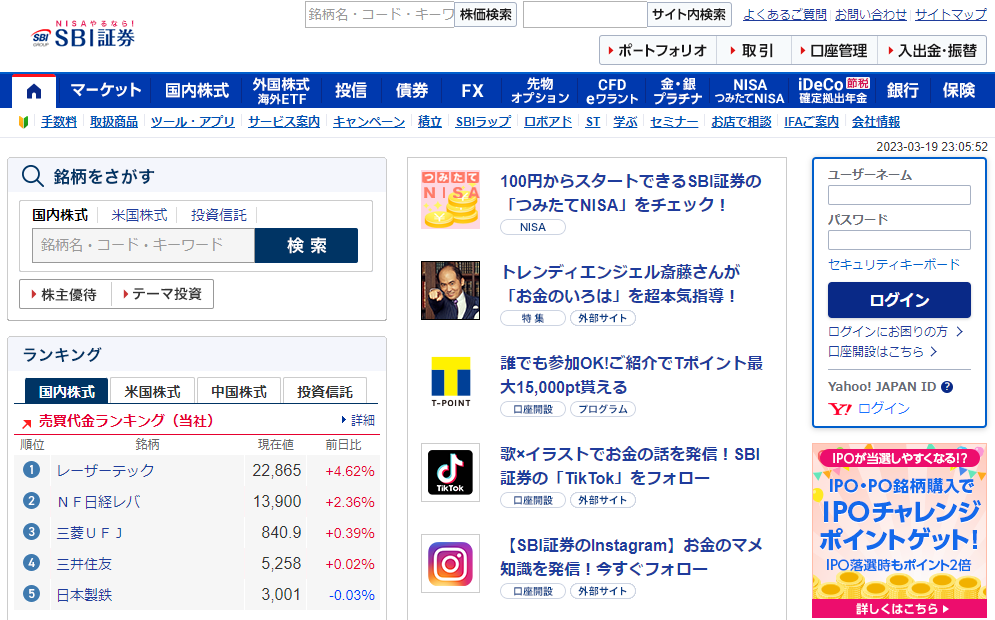Click the Yahoo Y! logo icon
Image resolution: width=995 pixels, height=620 pixels.
point(840,408)
